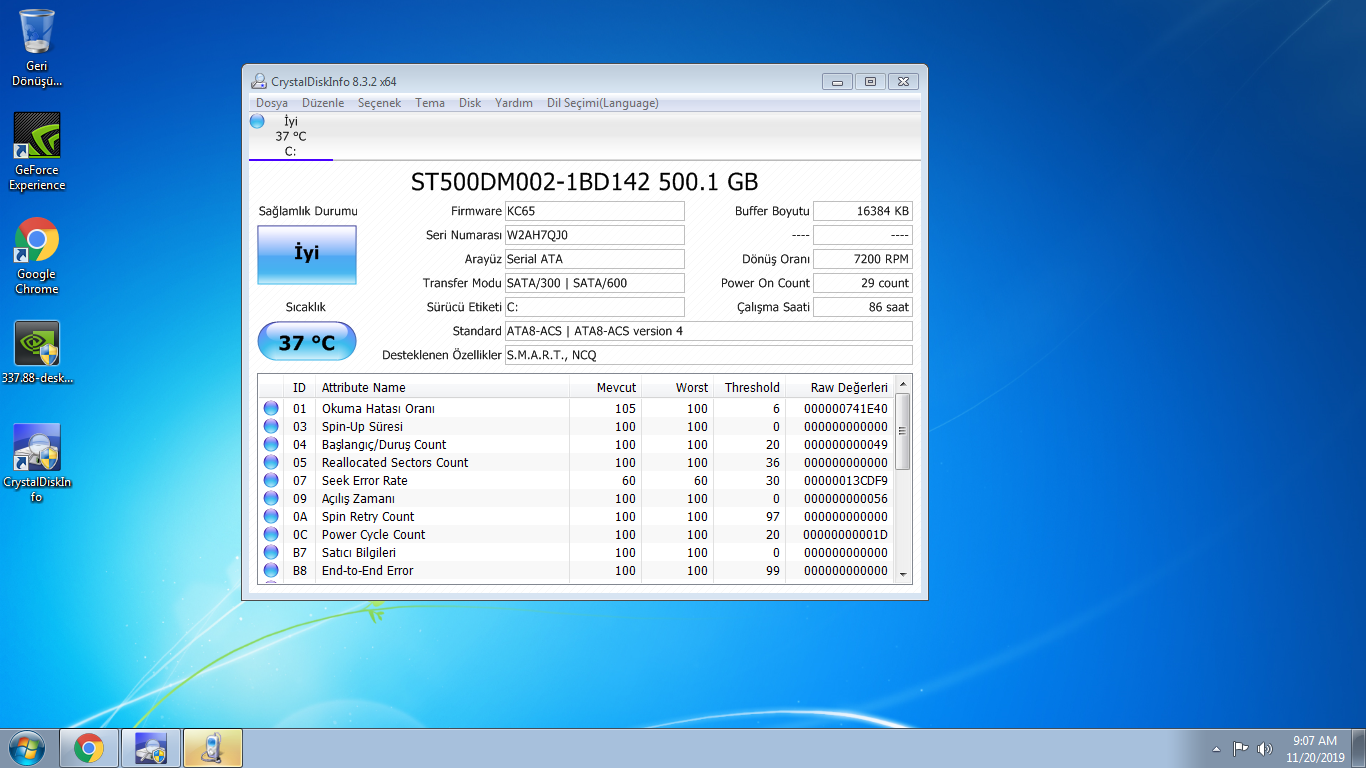Click the model title ST500DM002-1BD142 500.1 GB
Viewport: 1366px width, 768px height.
click(585, 182)
